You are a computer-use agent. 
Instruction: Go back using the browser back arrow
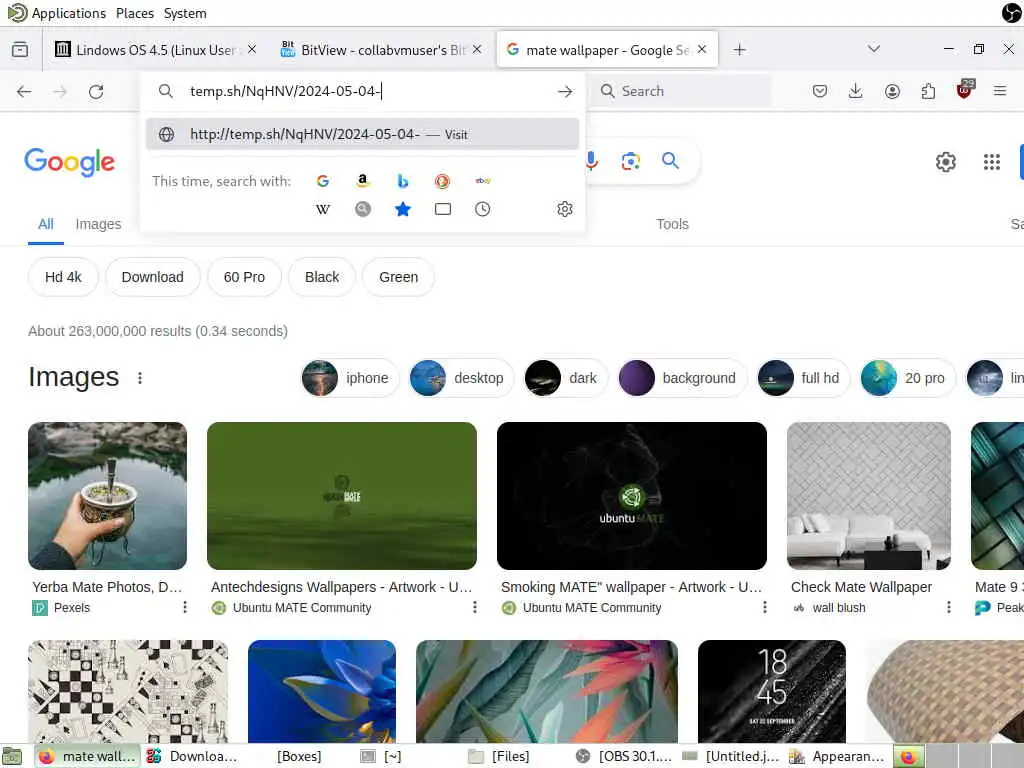(x=24, y=91)
